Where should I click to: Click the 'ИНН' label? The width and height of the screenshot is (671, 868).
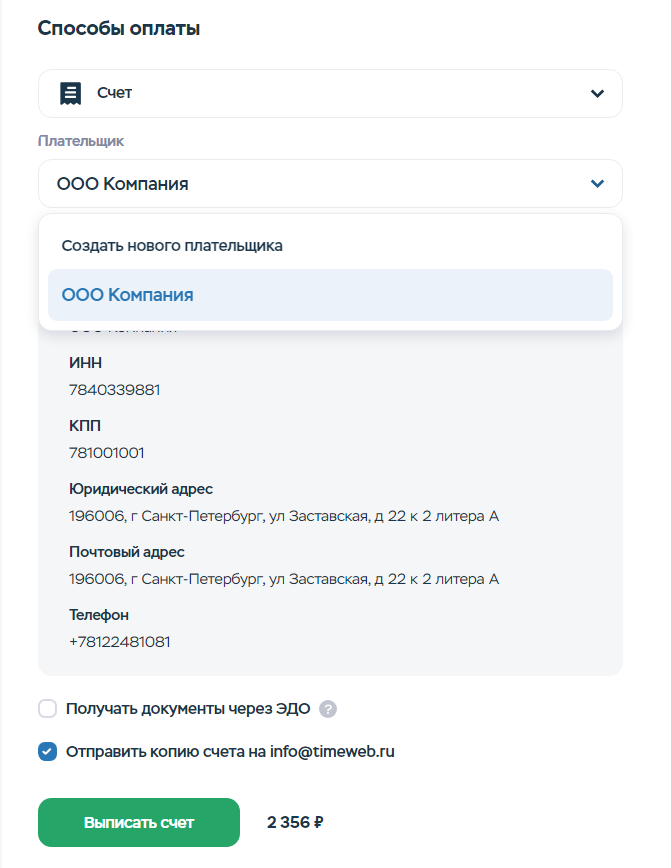pos(85,362)
